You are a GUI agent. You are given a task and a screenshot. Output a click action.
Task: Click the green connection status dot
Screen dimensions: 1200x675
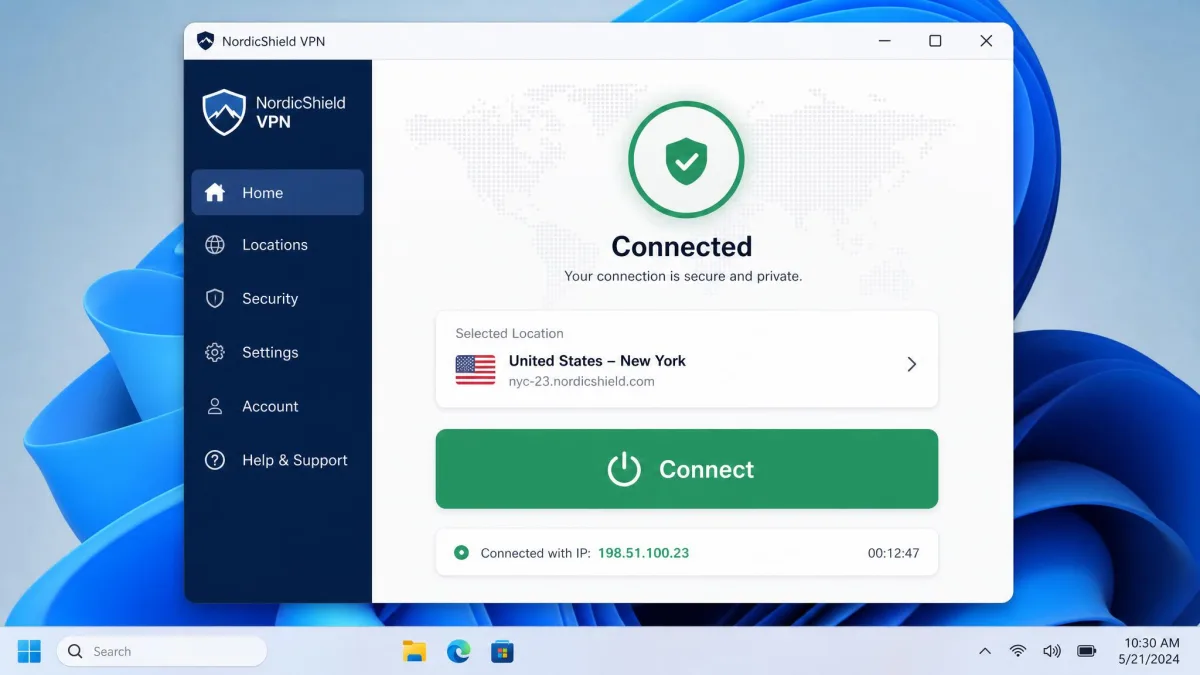(461, 553)
